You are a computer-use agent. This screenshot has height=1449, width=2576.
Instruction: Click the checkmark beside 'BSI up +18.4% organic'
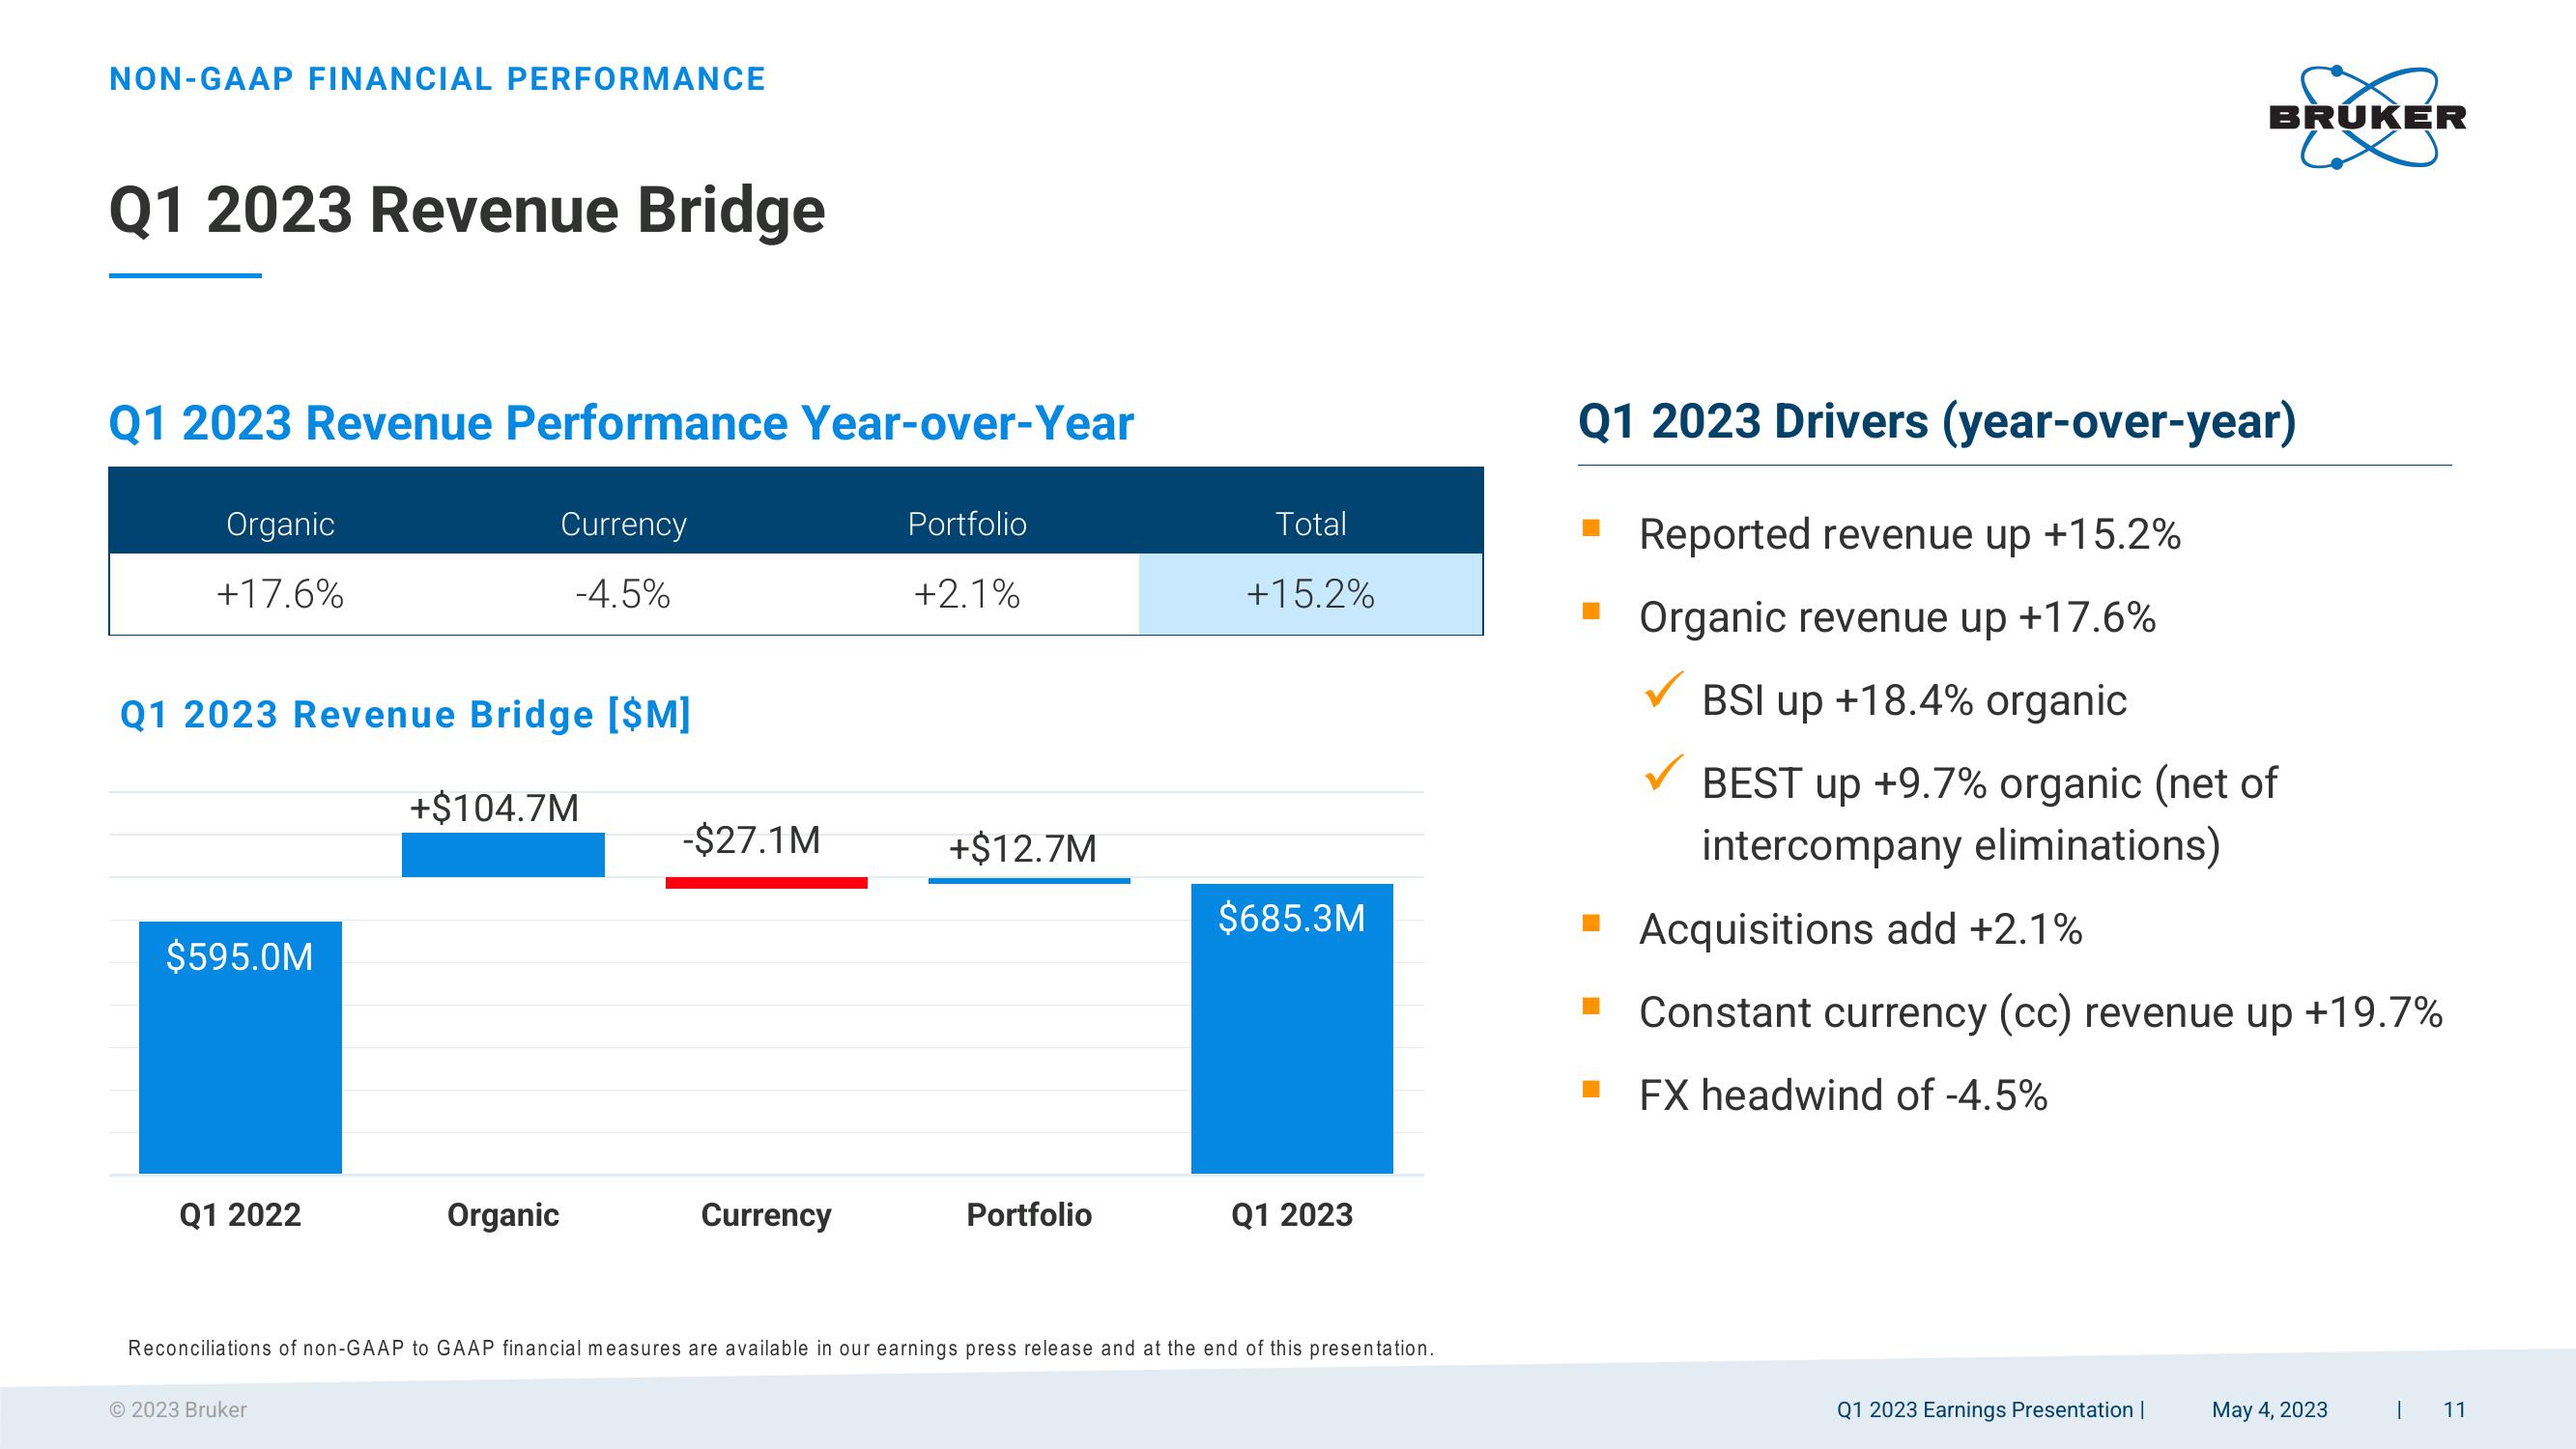click(1664, 689)
